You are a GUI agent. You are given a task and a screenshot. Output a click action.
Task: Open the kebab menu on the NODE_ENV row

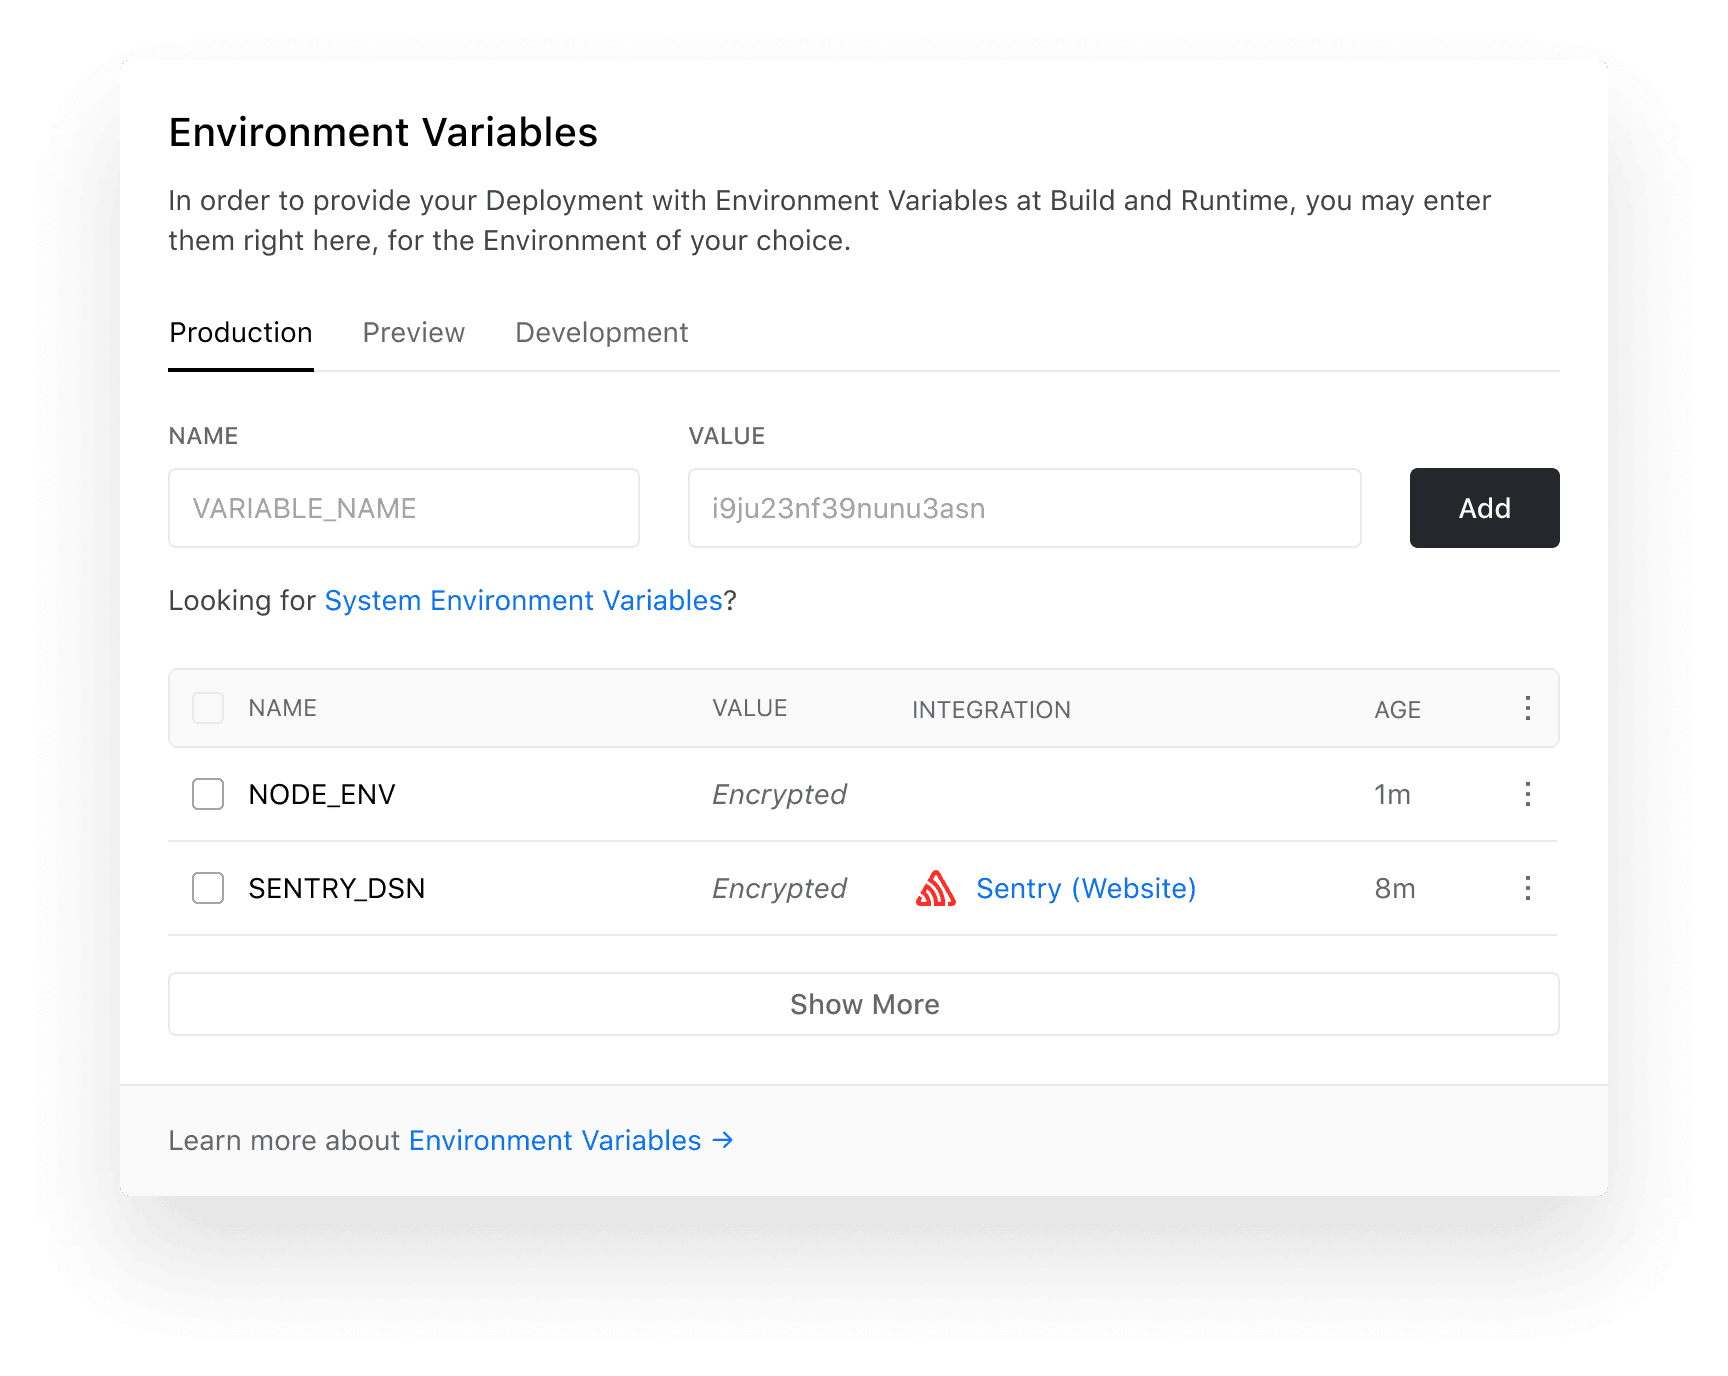(1528, 794)
